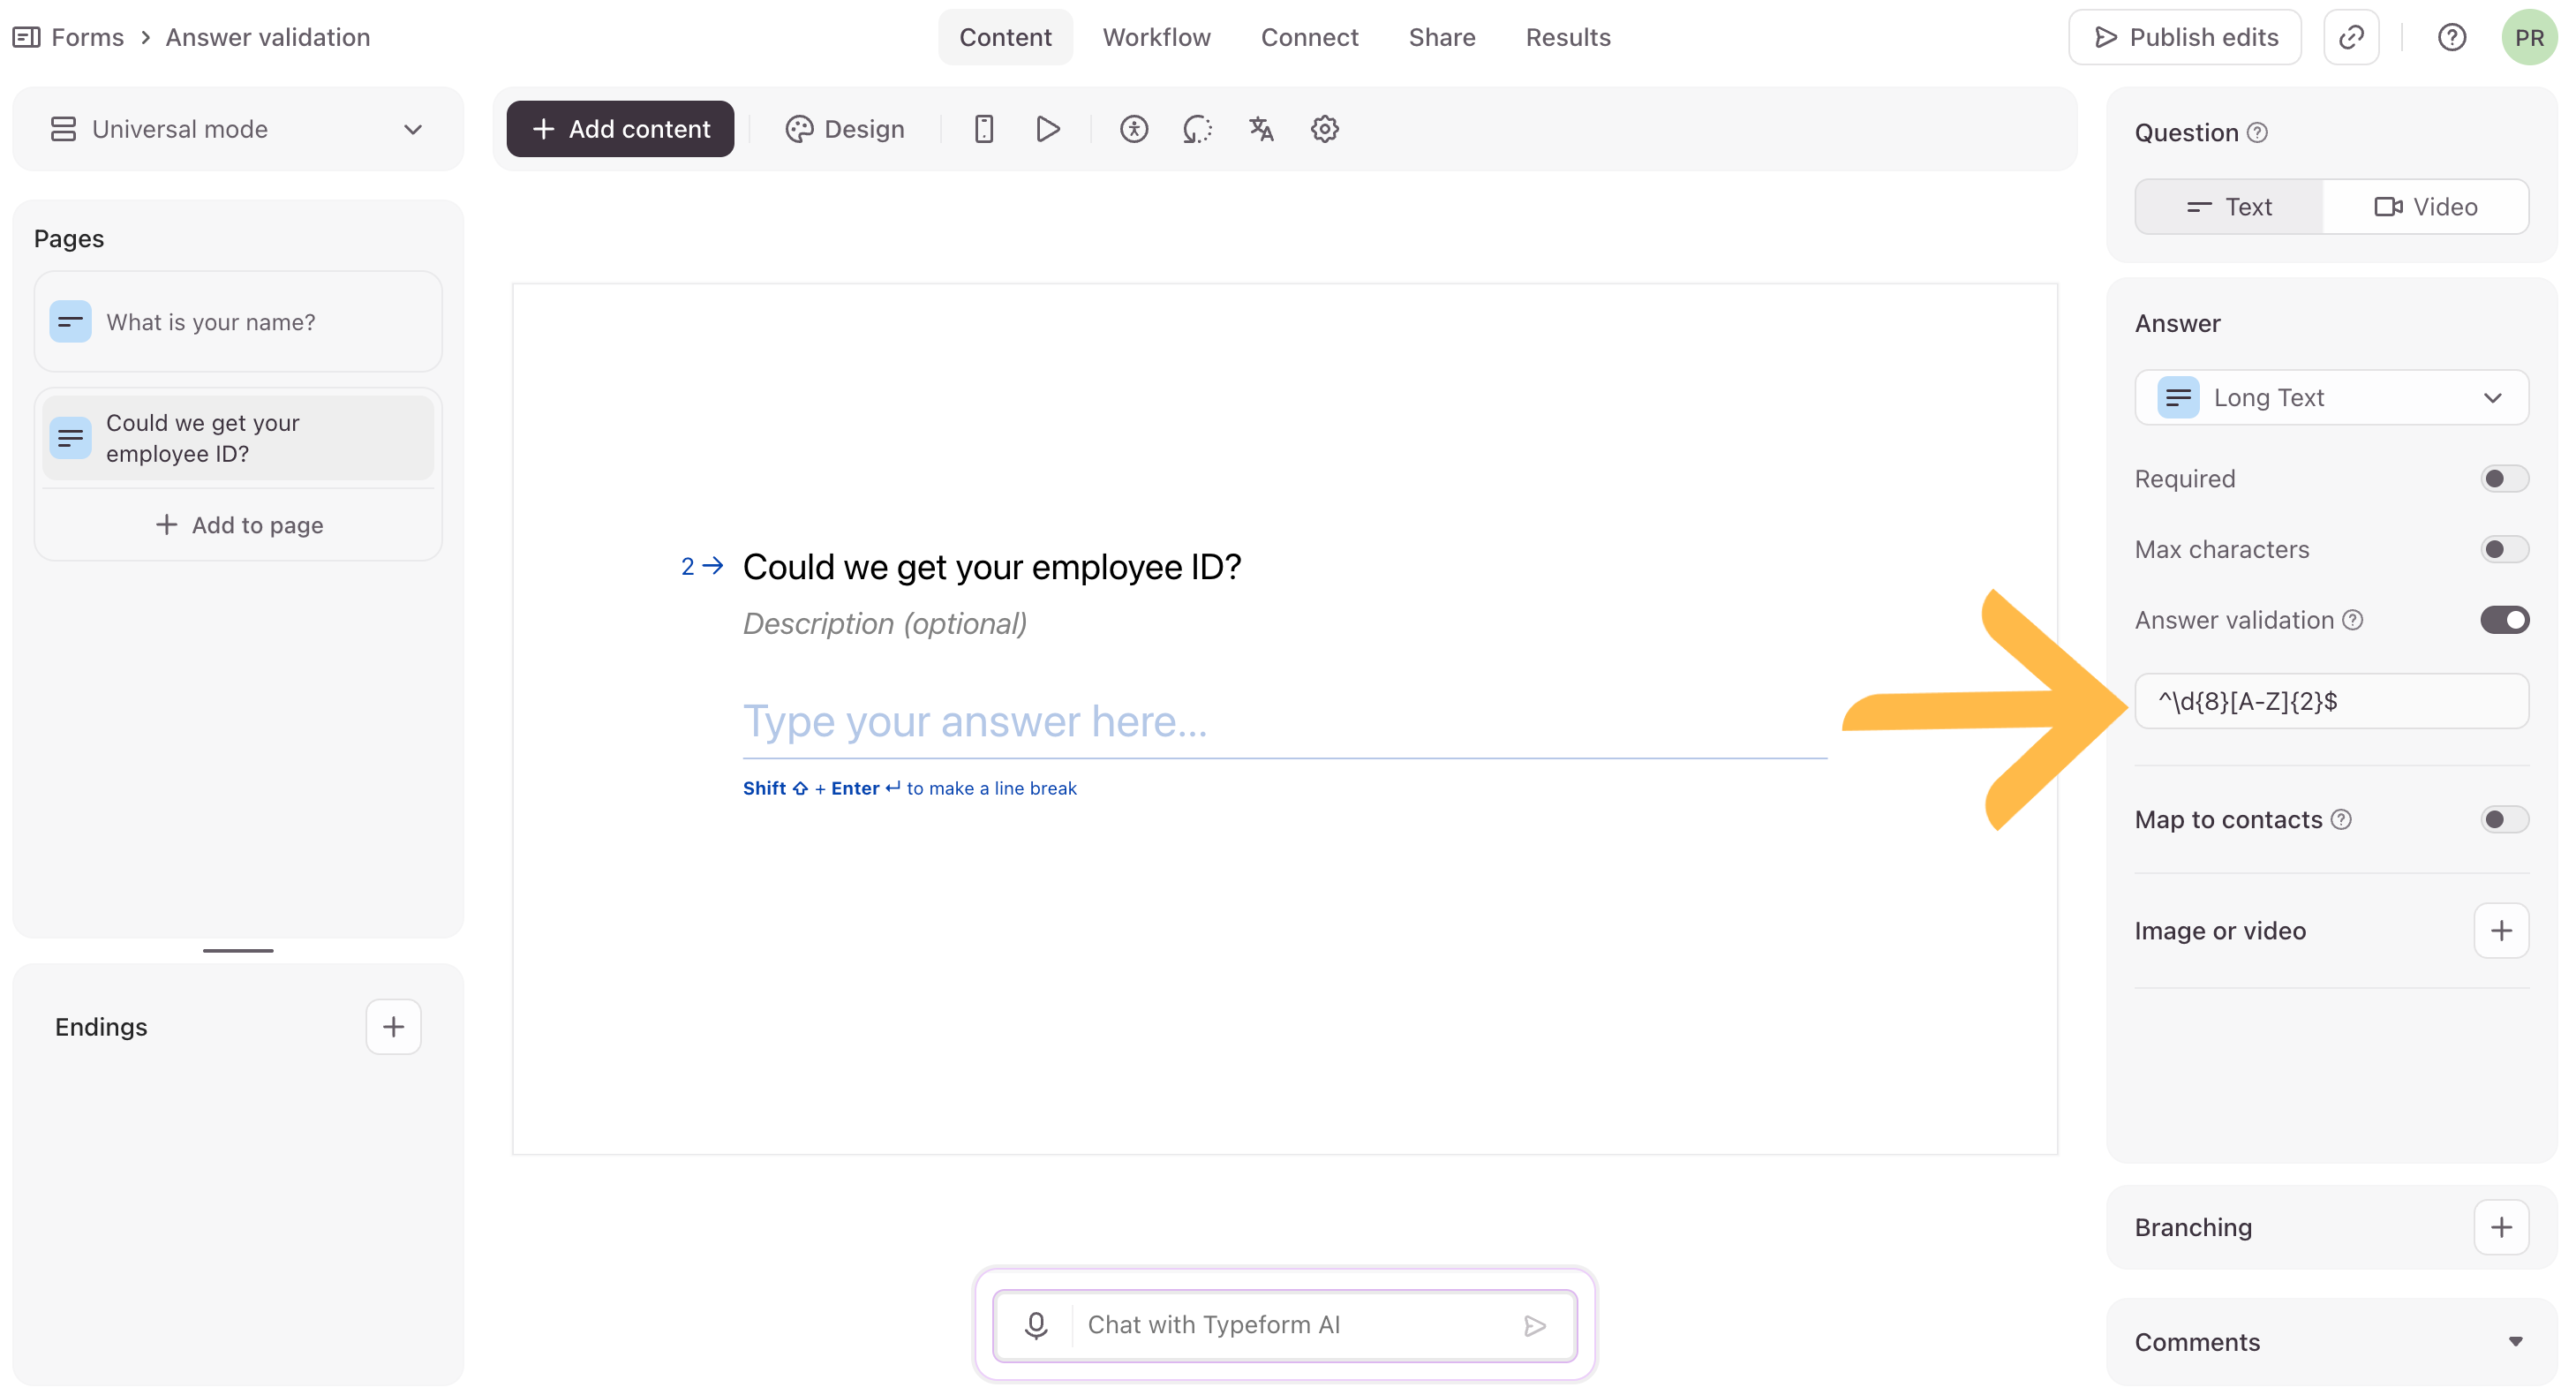The height and width of the screenshot is (1395, 2576).
Task: Click the translate languages icon
Action: tap(1261, 129)
